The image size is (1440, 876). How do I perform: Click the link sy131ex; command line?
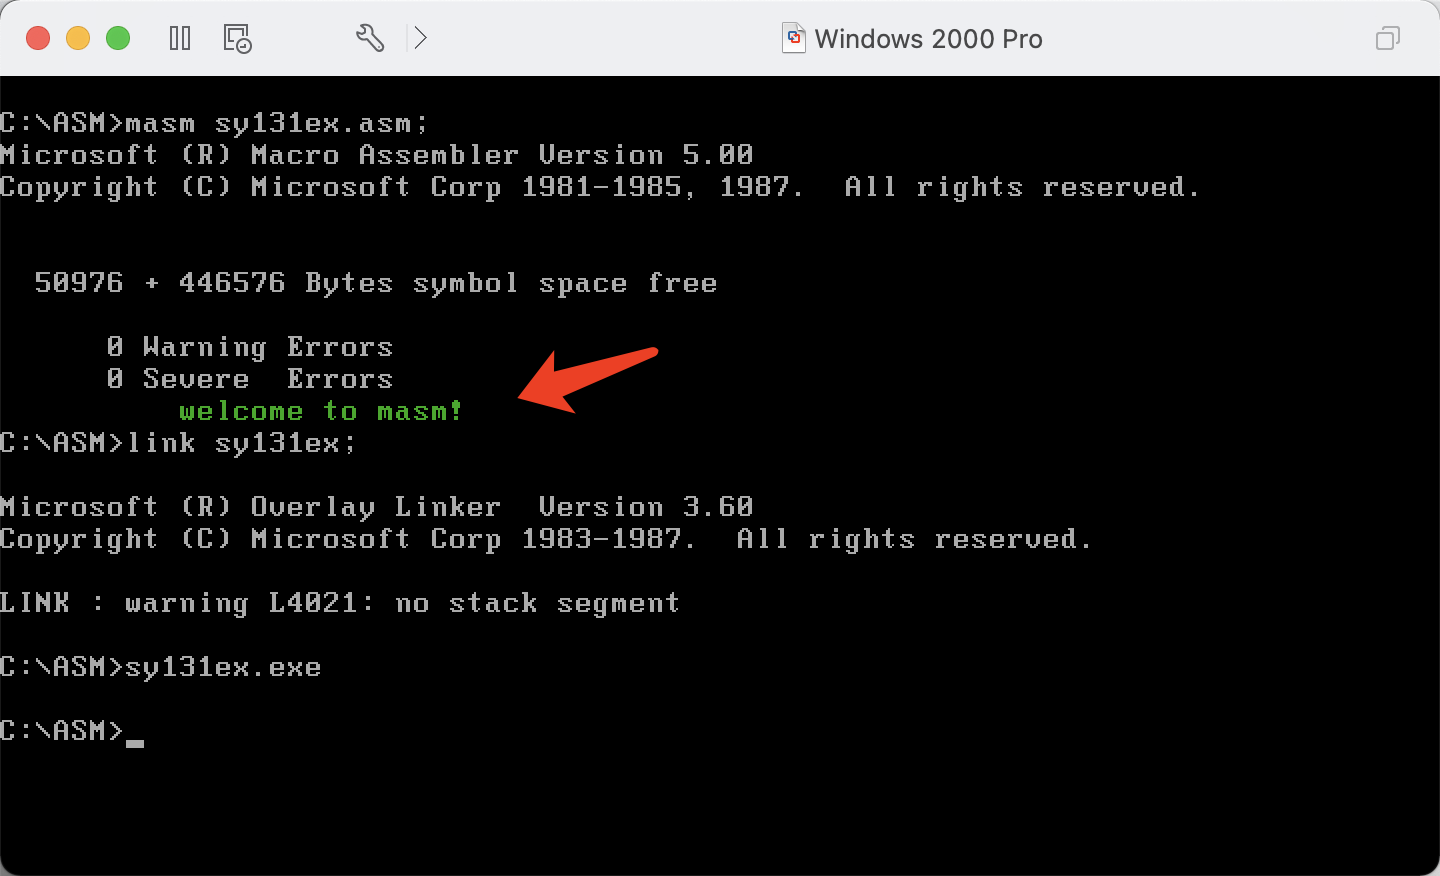click(x=178, y=443)
